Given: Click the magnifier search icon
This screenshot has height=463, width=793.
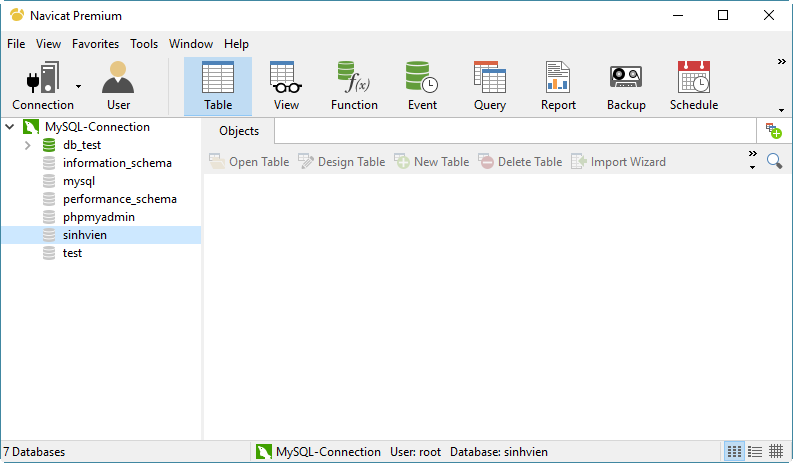Looking at the screenshot, I should pyautogui.click(x=774, y=161).
